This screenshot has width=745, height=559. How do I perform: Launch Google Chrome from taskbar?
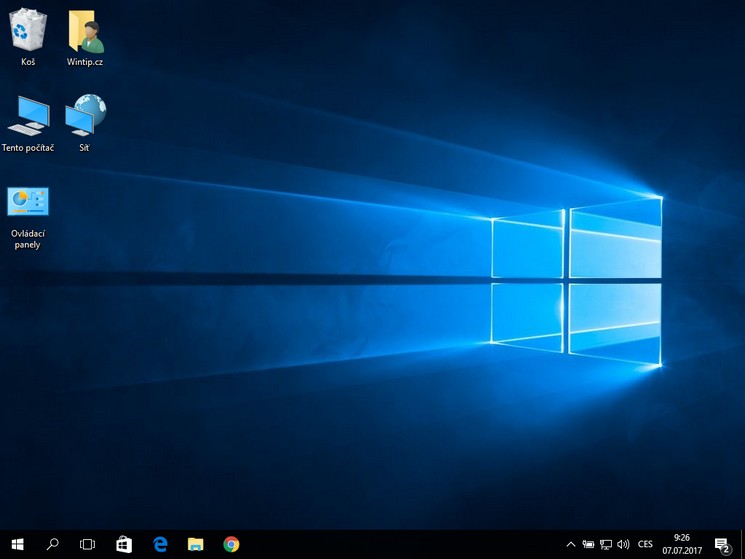[231, 544]
